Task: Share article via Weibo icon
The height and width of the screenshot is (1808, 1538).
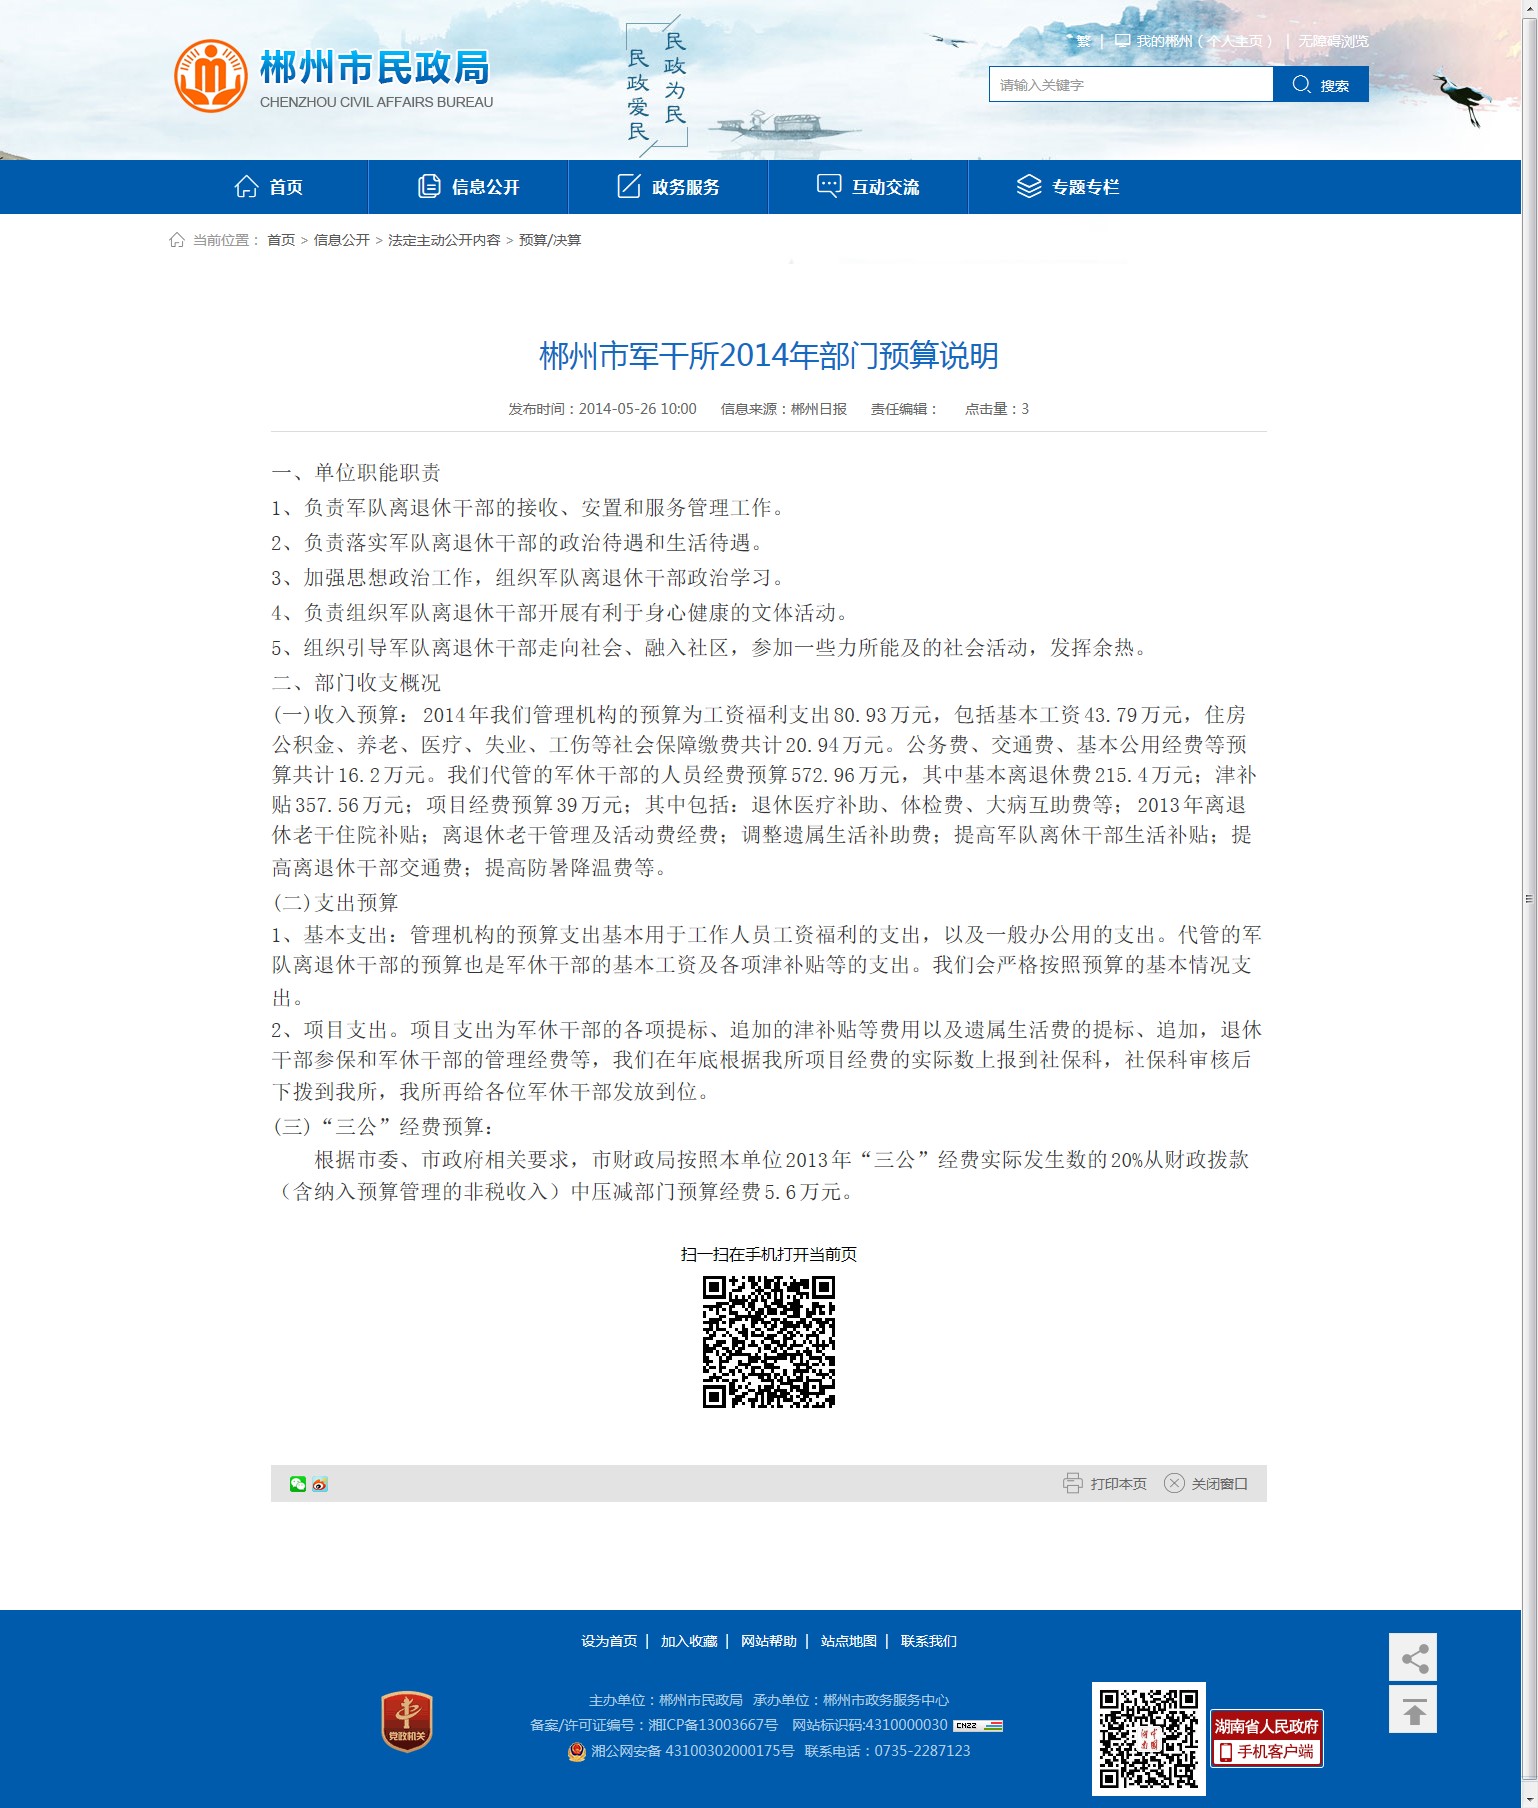Action: click(320, 1484)
